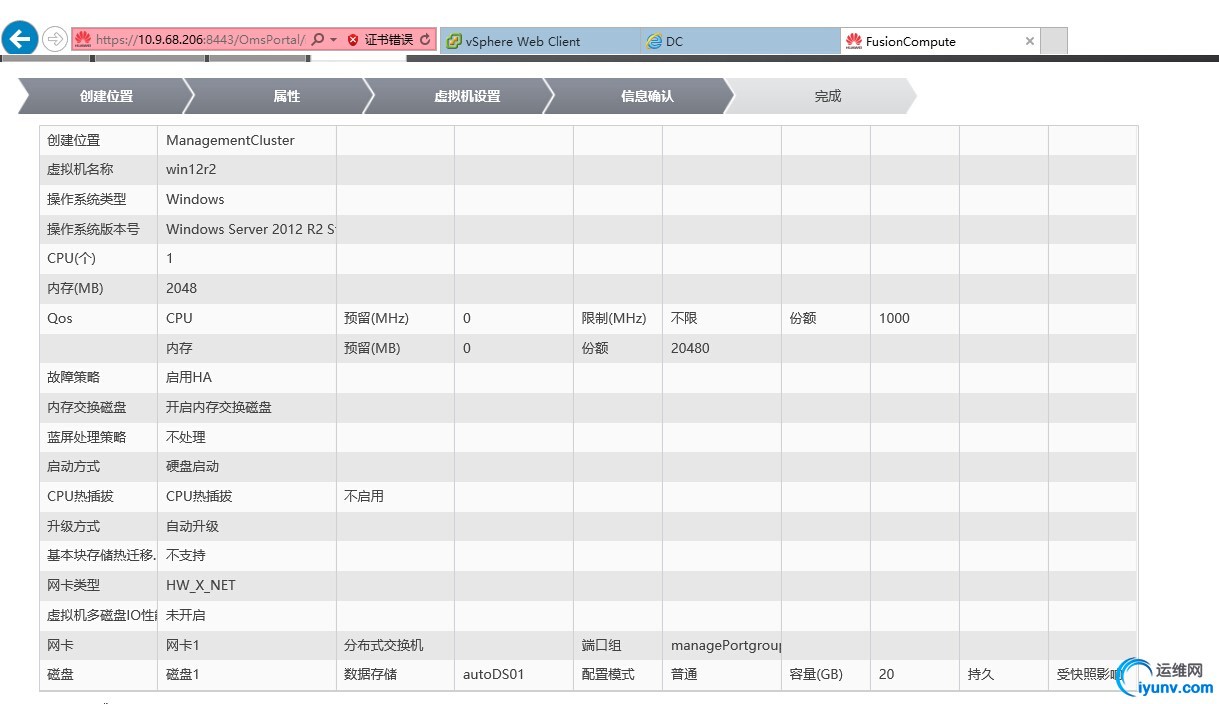Image resolution: width=1219 pixels, height=704 pixels.
Task: Click the 普通 configuration mode value
Action: tap(684, 674)
